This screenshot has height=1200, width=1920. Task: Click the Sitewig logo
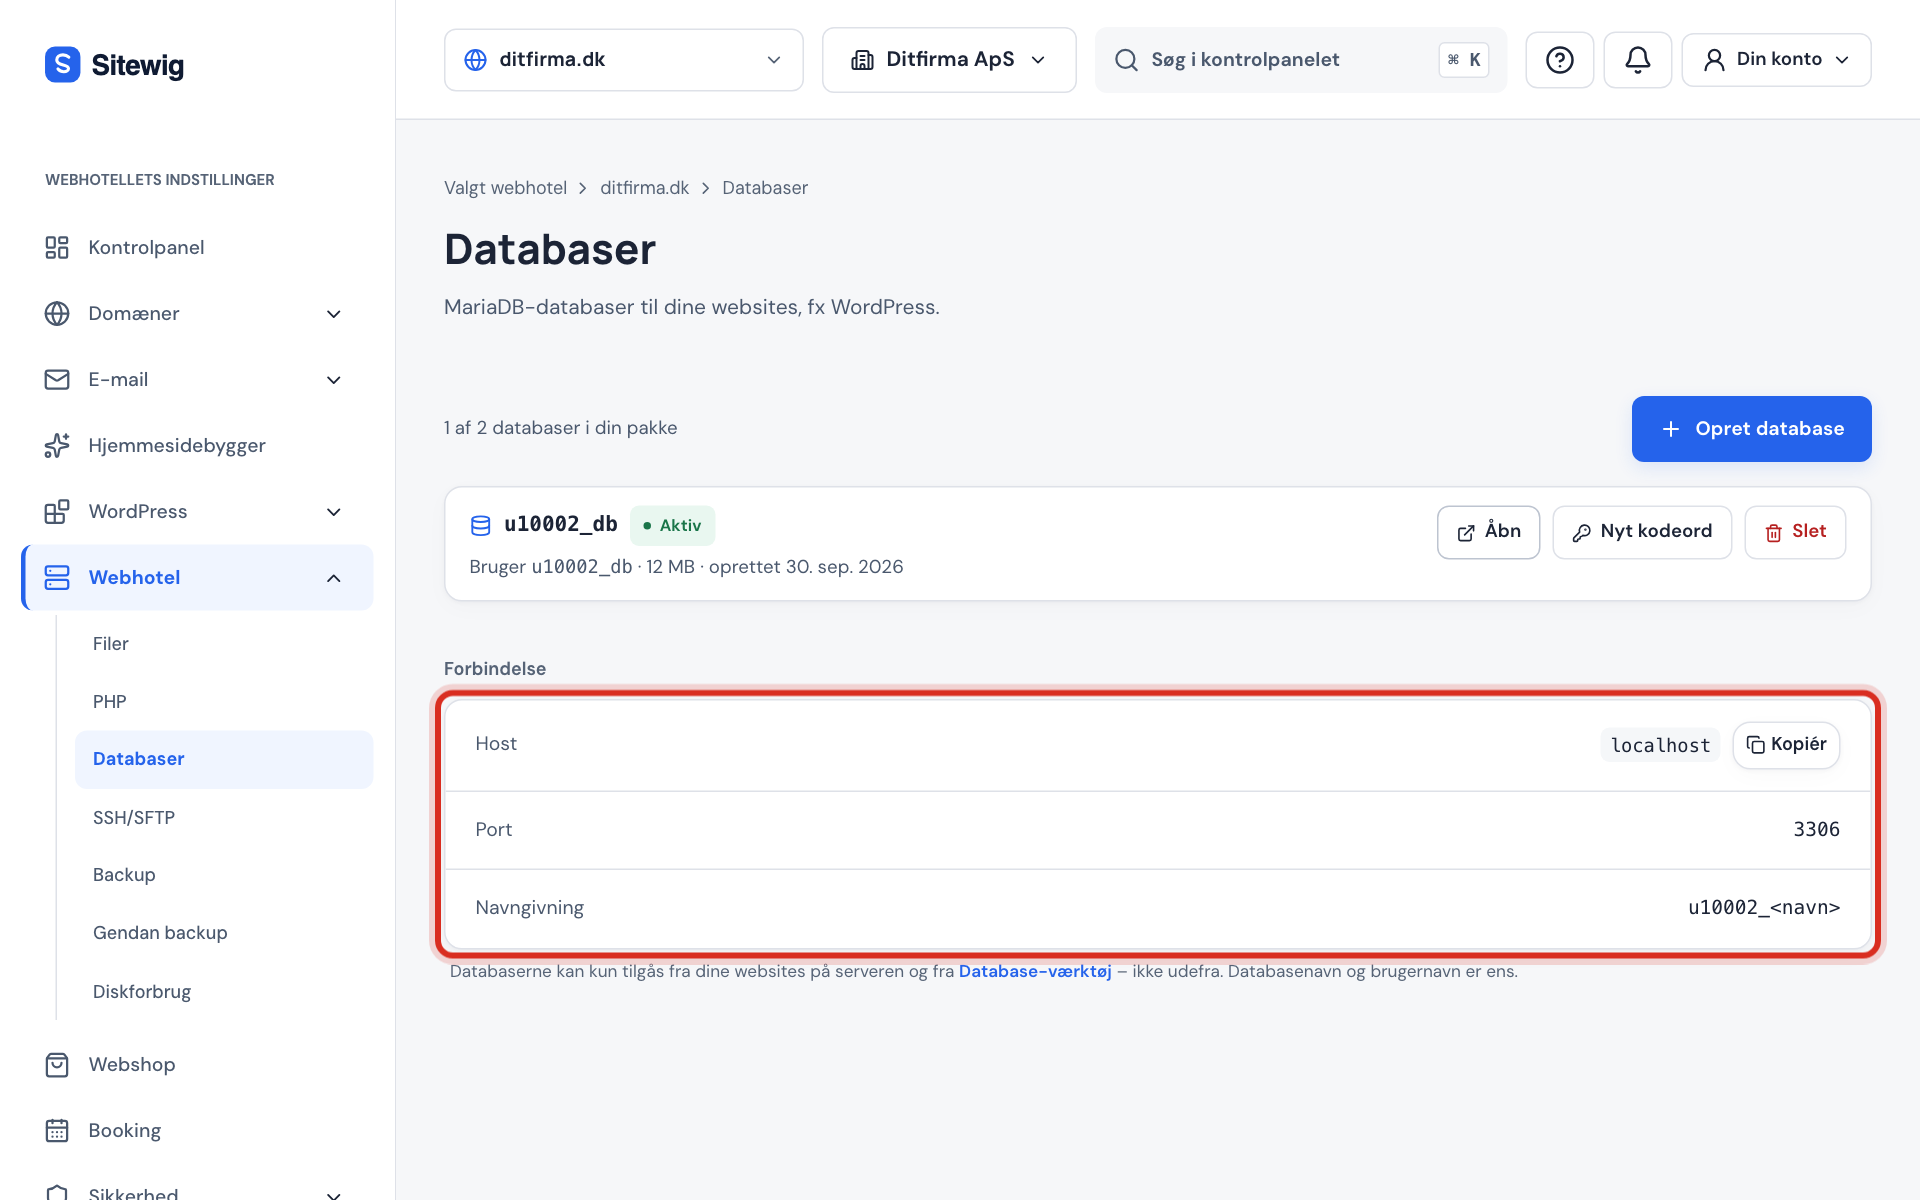click(114, 64)
